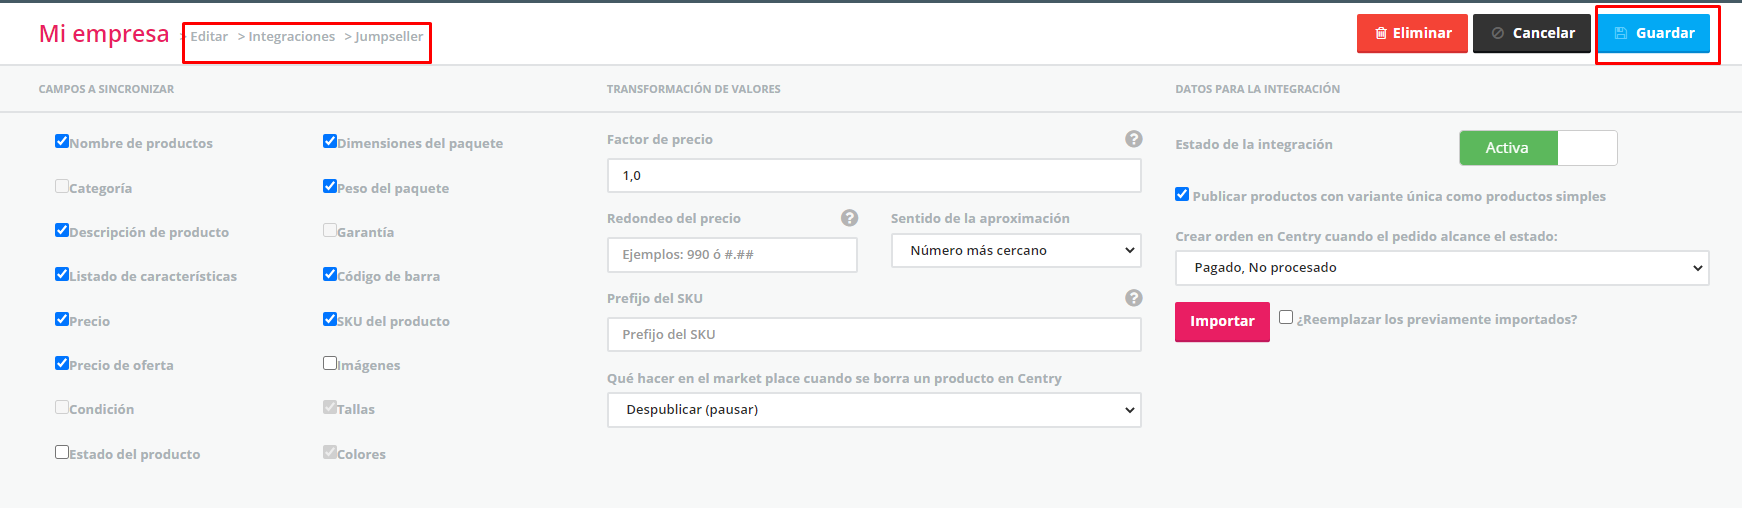The height and width of the screenshot is (508, 1742).
Task: Open Despublicar (pausar) dropdown
Action: (874, 410)
